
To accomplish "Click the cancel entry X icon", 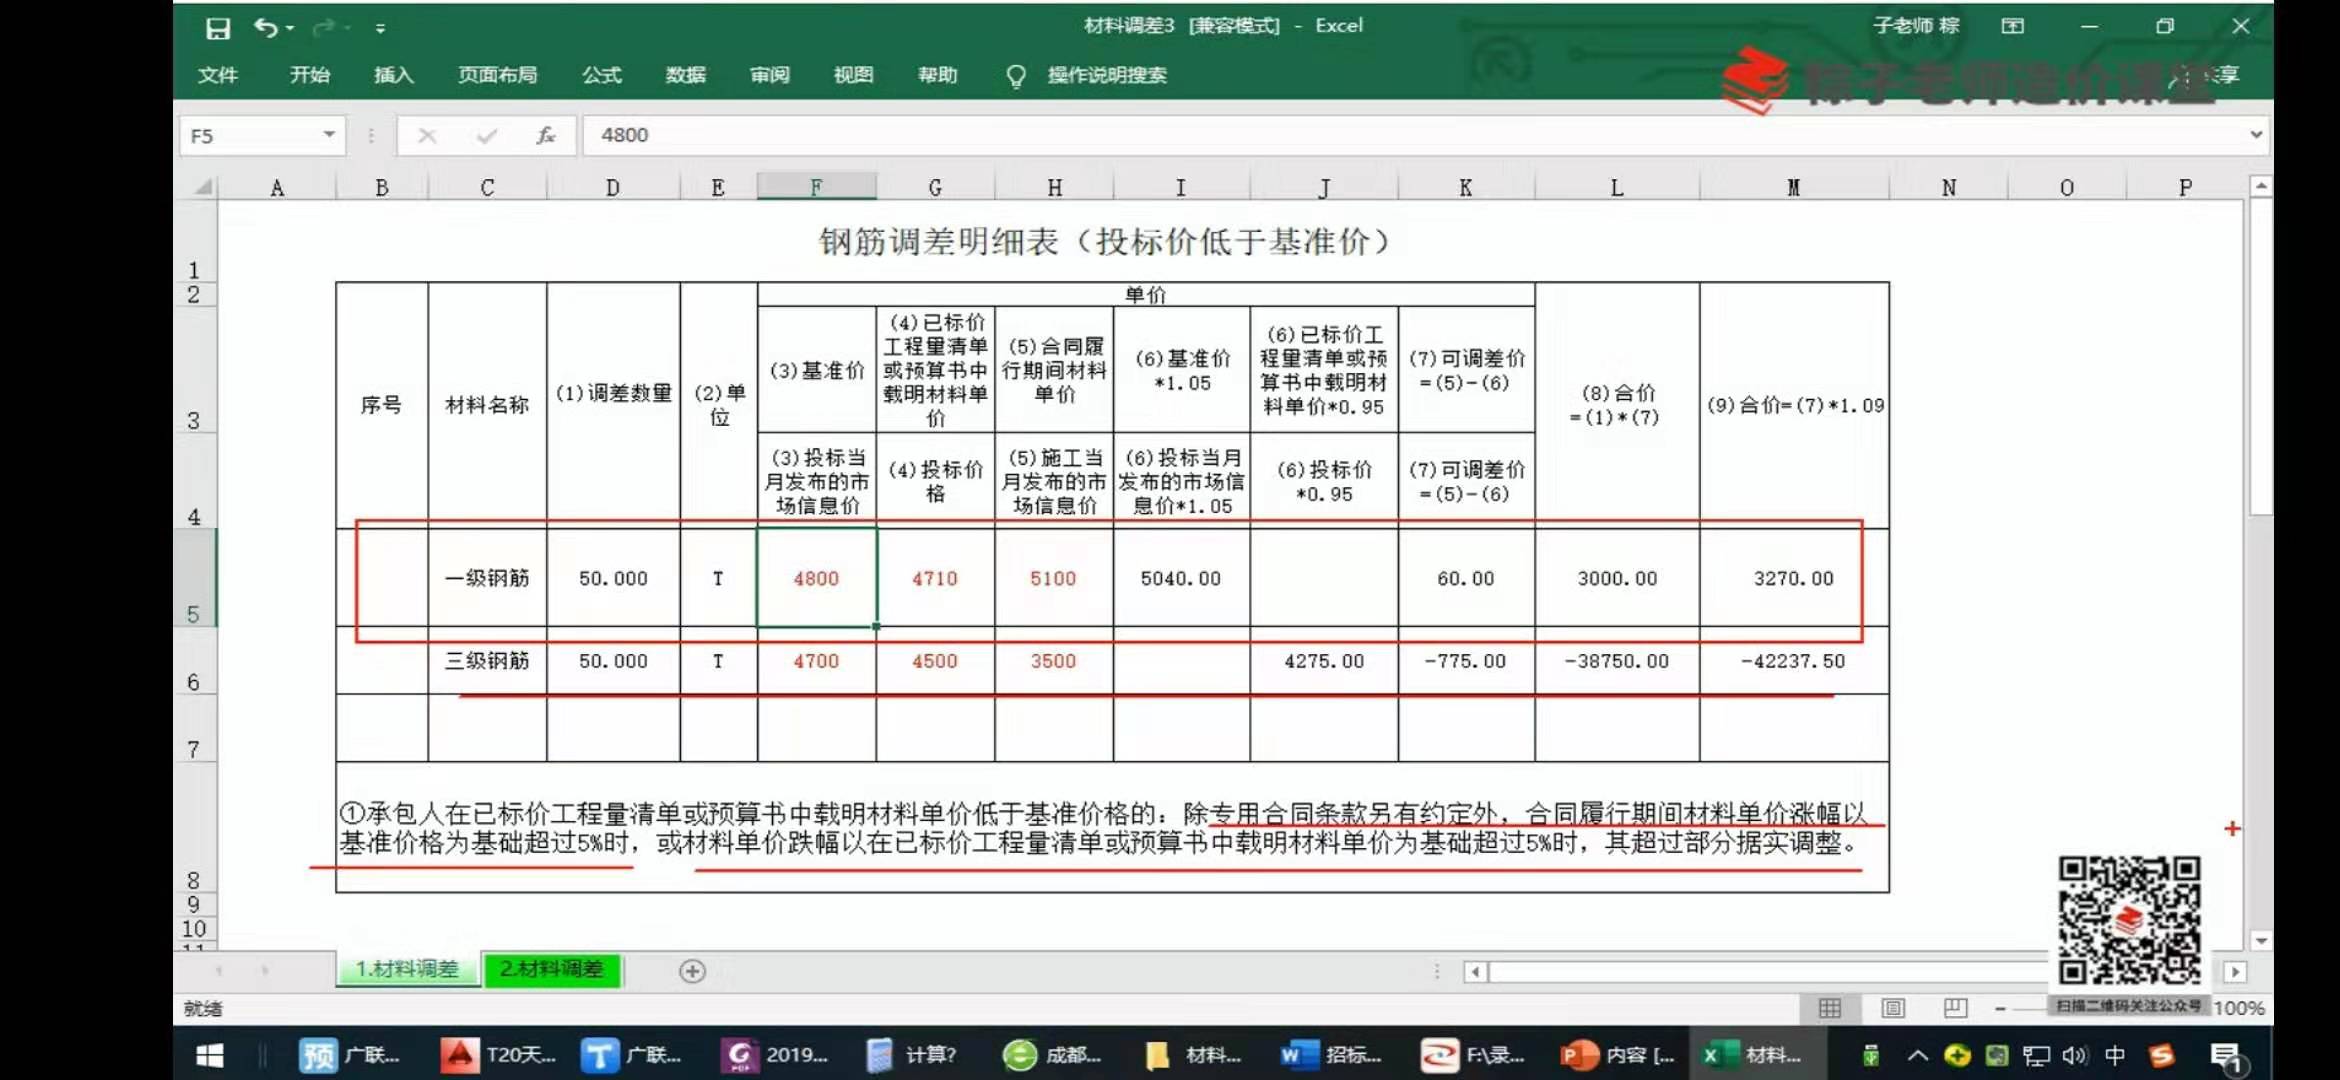I will (x=427, y=136).
